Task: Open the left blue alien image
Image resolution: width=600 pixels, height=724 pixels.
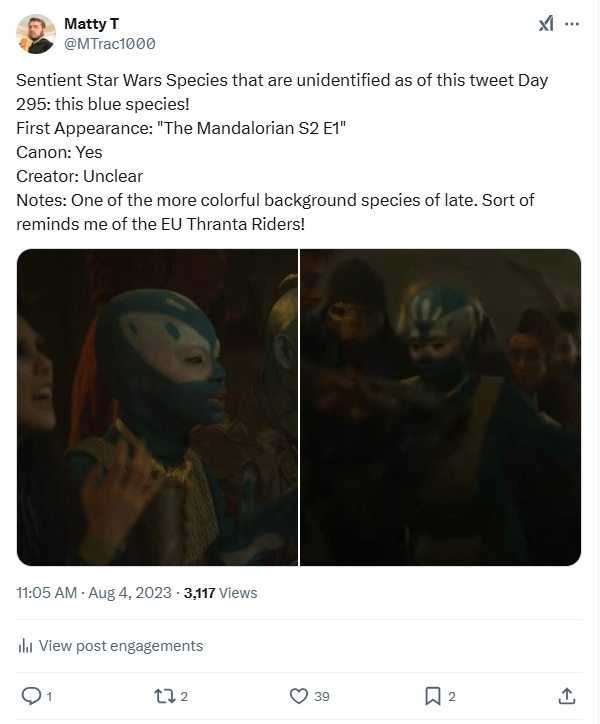Action: pos(157,407)
